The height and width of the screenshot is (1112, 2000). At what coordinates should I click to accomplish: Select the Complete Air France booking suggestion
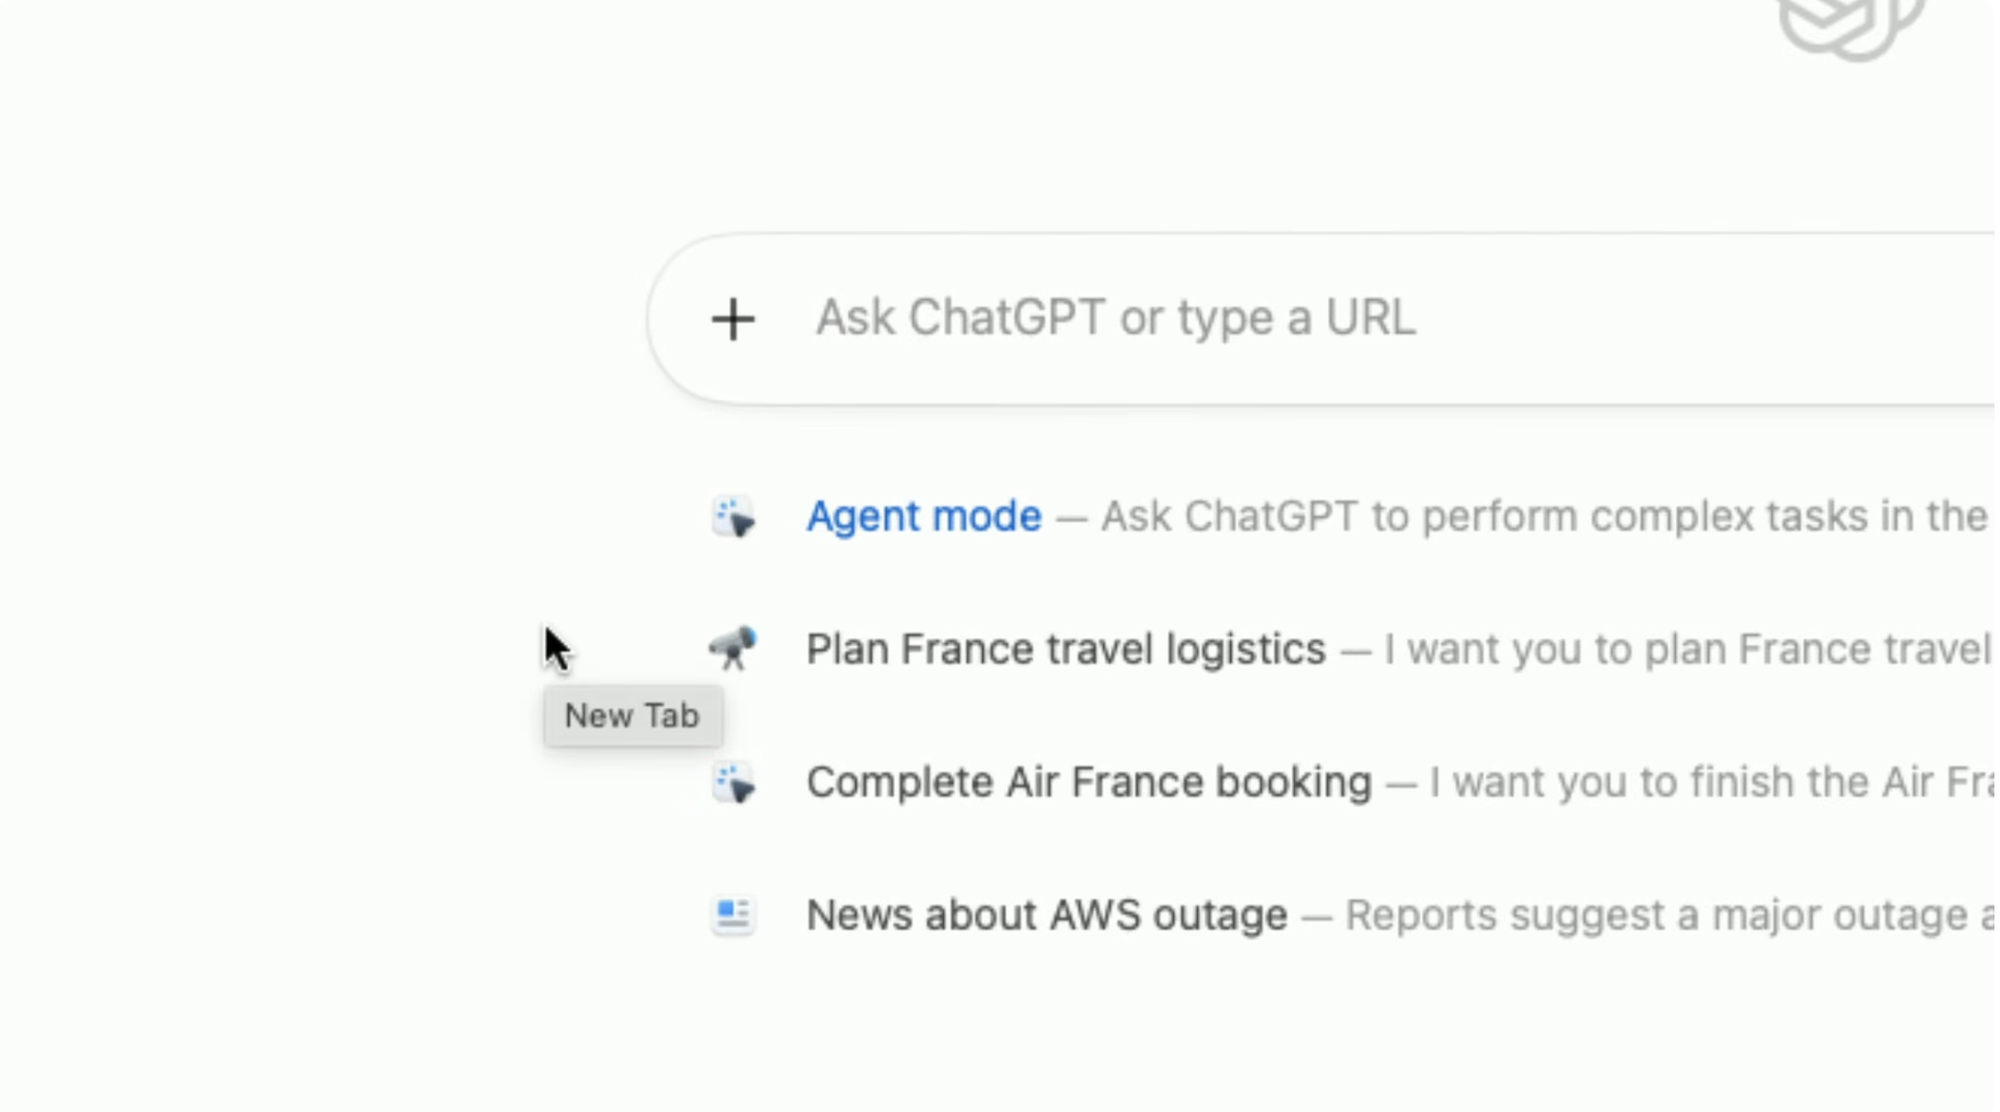point(1089,782)
